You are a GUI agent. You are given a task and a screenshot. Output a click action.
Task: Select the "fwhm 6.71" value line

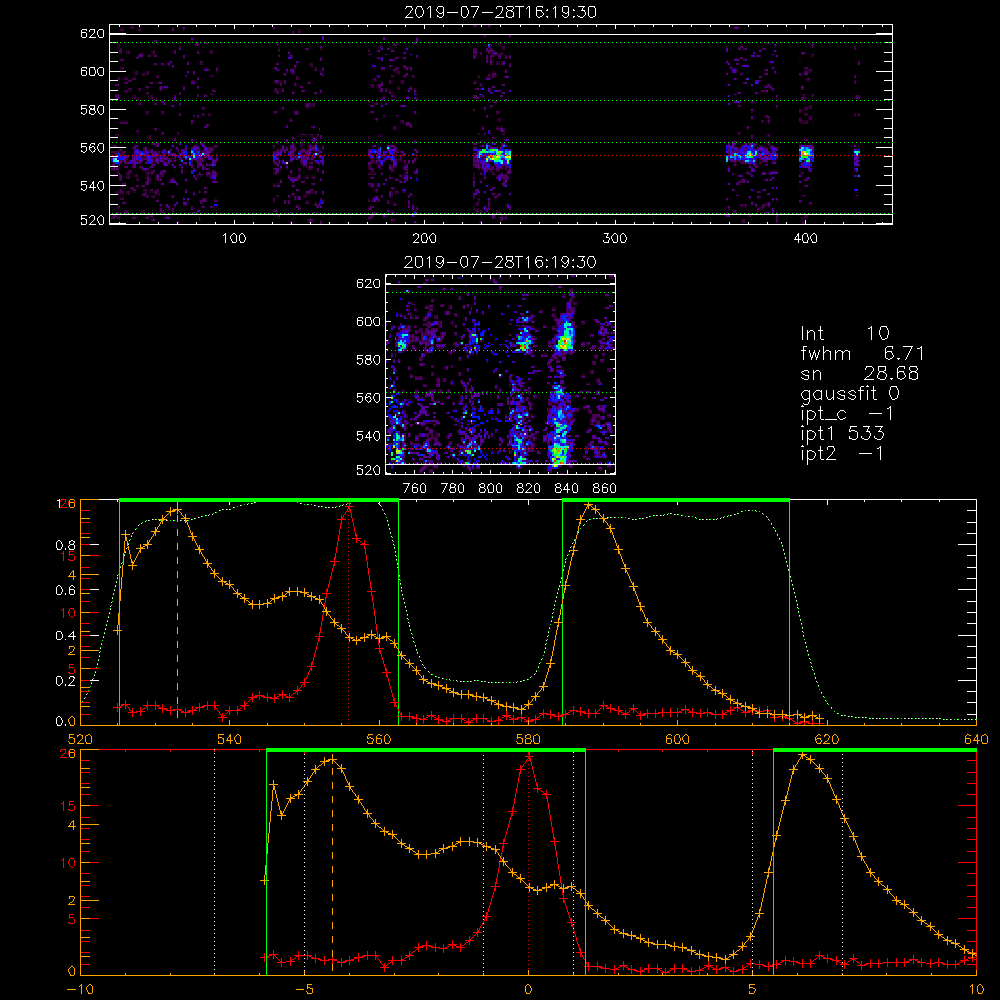click(x=862, y=353)
